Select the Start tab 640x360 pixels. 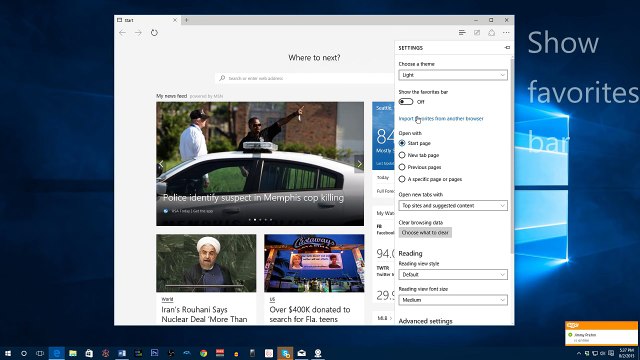click(x=147, y=20)
